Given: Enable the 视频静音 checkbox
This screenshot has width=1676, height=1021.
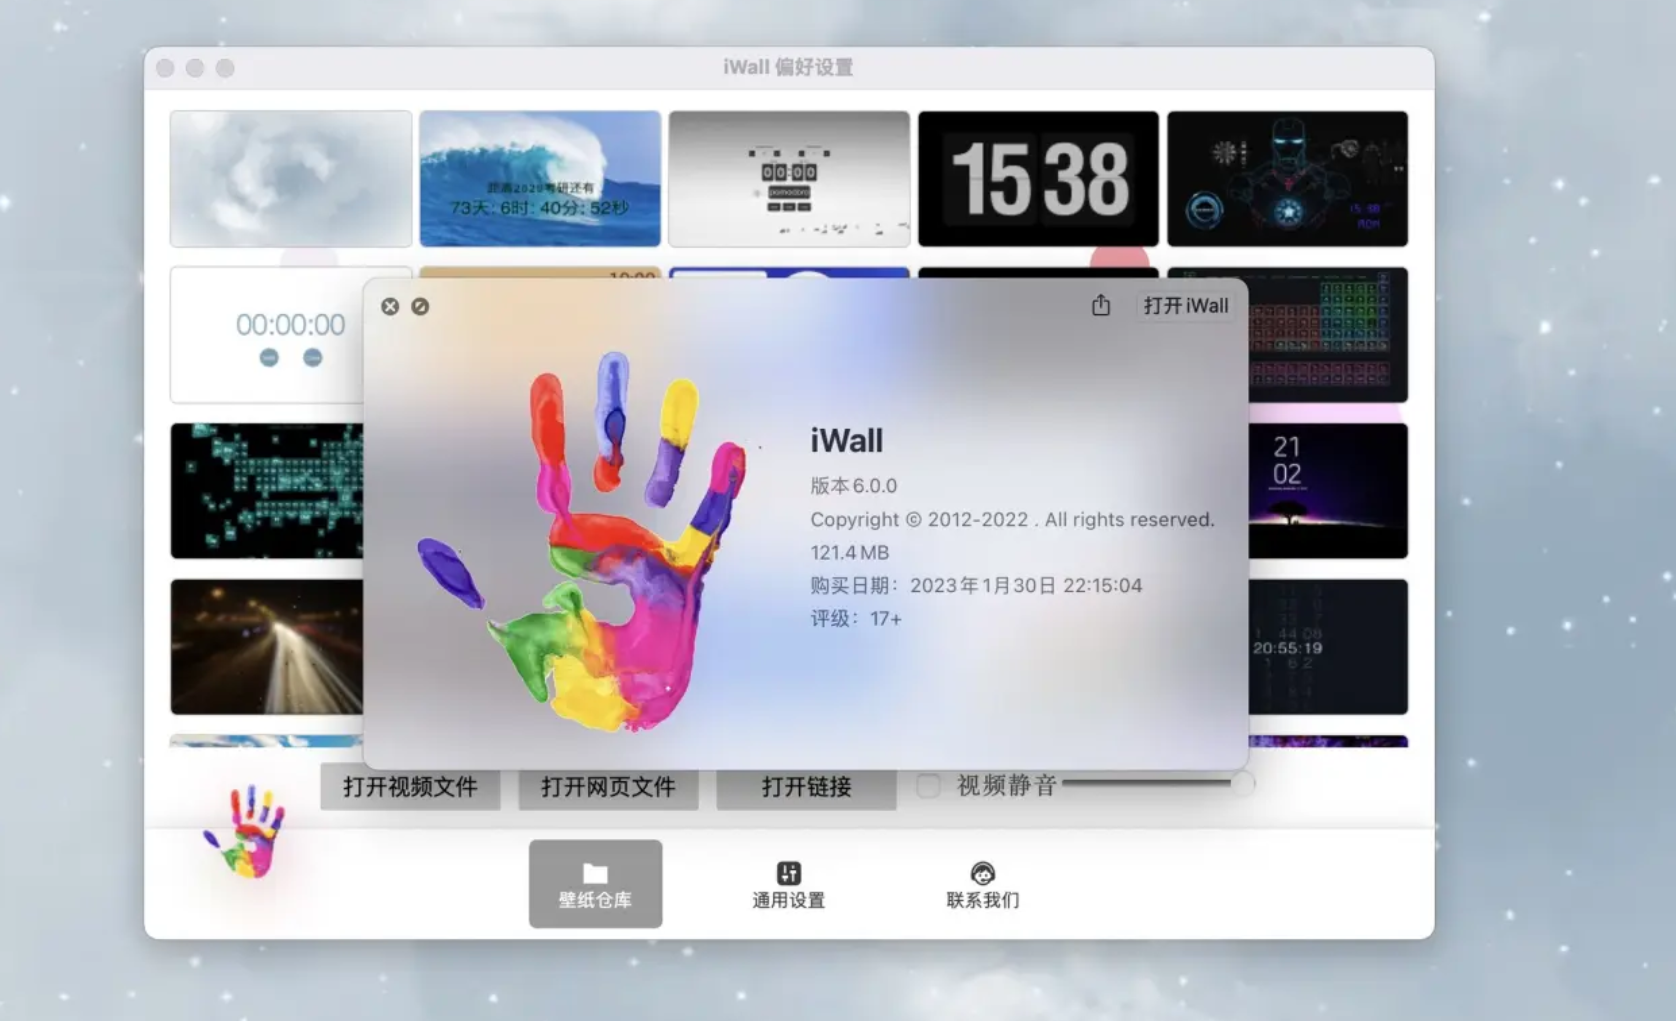Looking at the screenshot, I should [x=928, y=787].
